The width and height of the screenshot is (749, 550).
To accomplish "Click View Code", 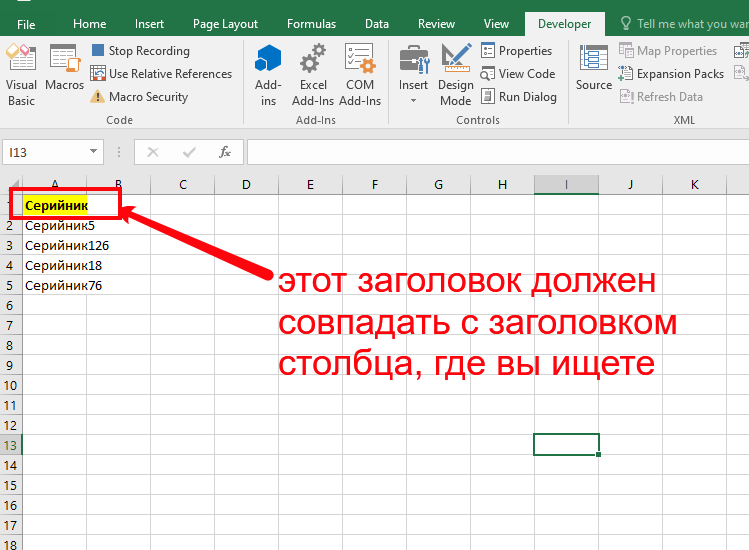I will 518,74.
